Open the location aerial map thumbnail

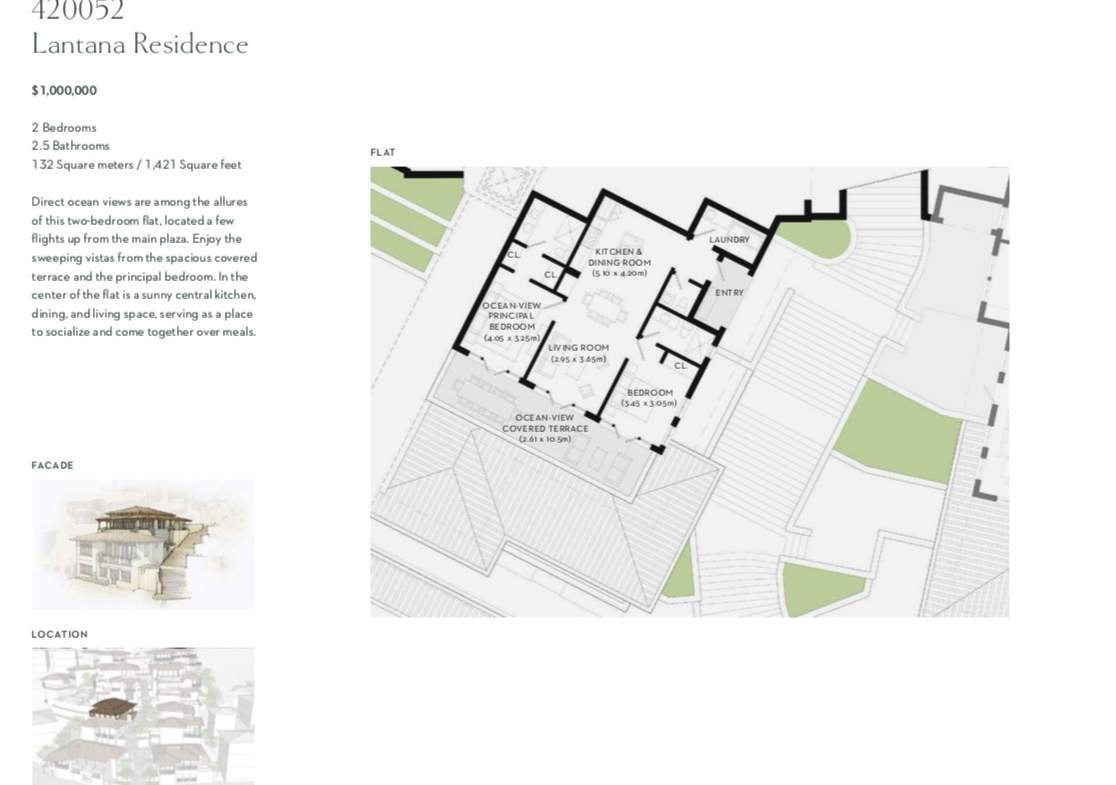pyautogui.click(x=142, y=715)
